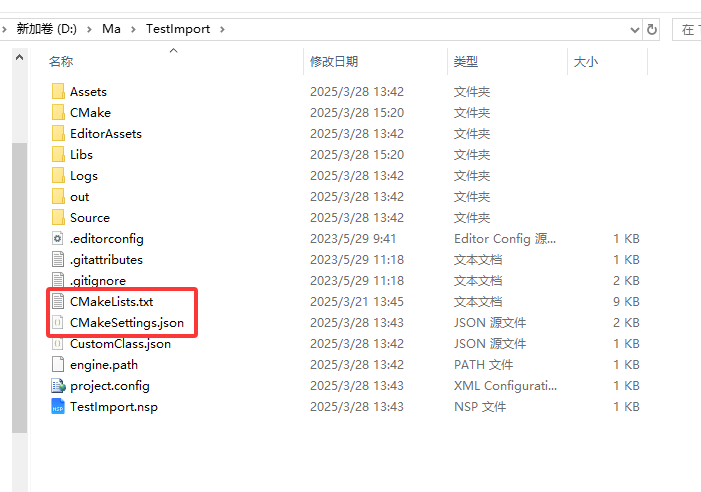Sort by the 大小 column header
Screen dimensions: 701x492
pos(585,62)
